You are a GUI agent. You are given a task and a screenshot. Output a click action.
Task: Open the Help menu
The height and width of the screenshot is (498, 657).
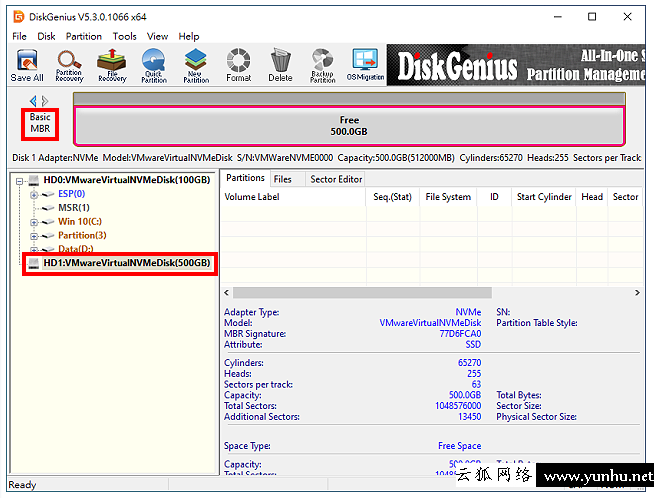189,36
